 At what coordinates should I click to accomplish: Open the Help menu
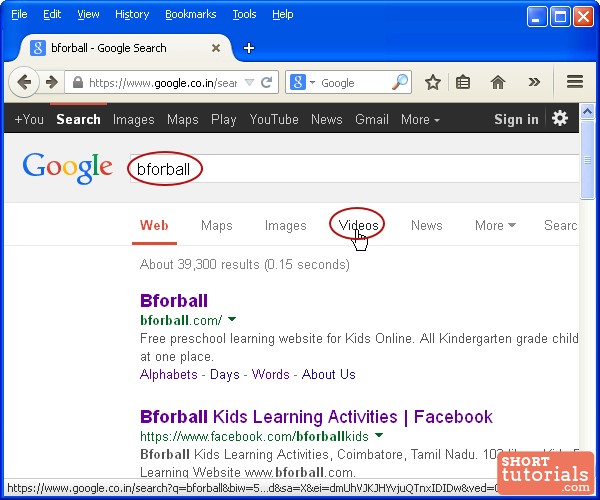pos(283,15)
